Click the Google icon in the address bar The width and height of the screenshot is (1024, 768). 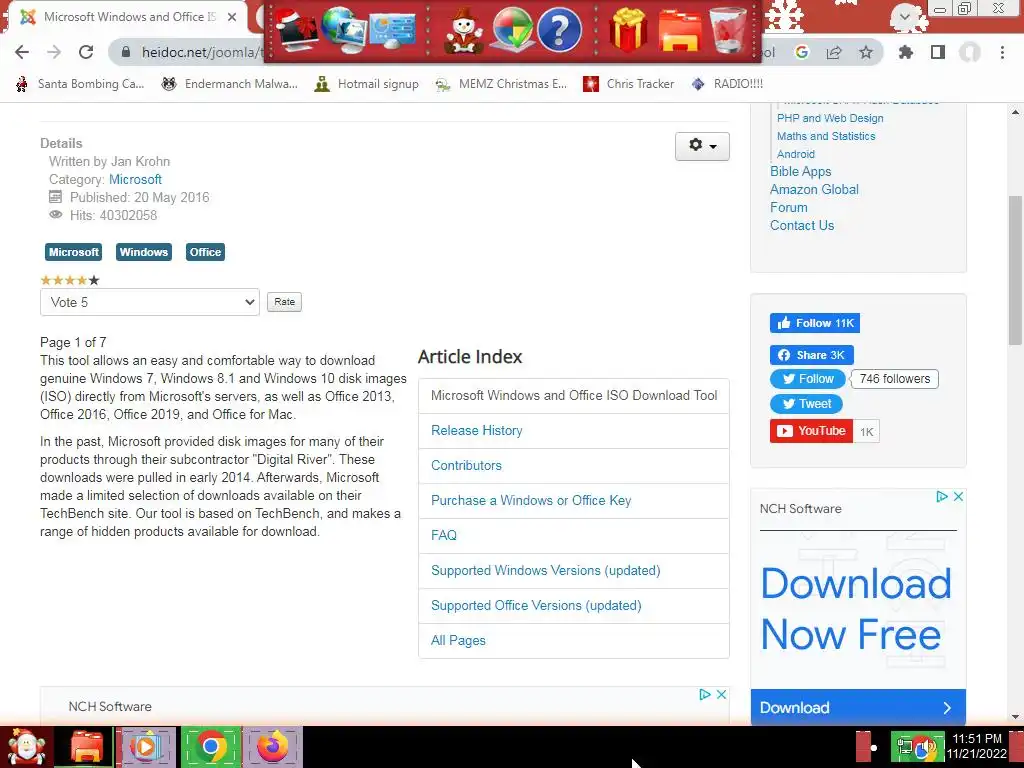point(802,52)
